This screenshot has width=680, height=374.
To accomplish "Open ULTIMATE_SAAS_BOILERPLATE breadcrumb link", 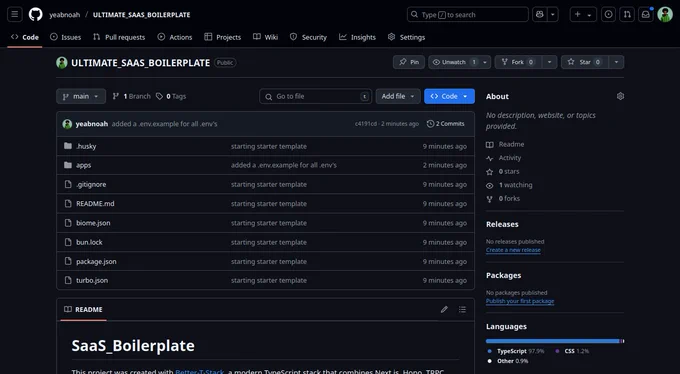I will click(141, 15).
